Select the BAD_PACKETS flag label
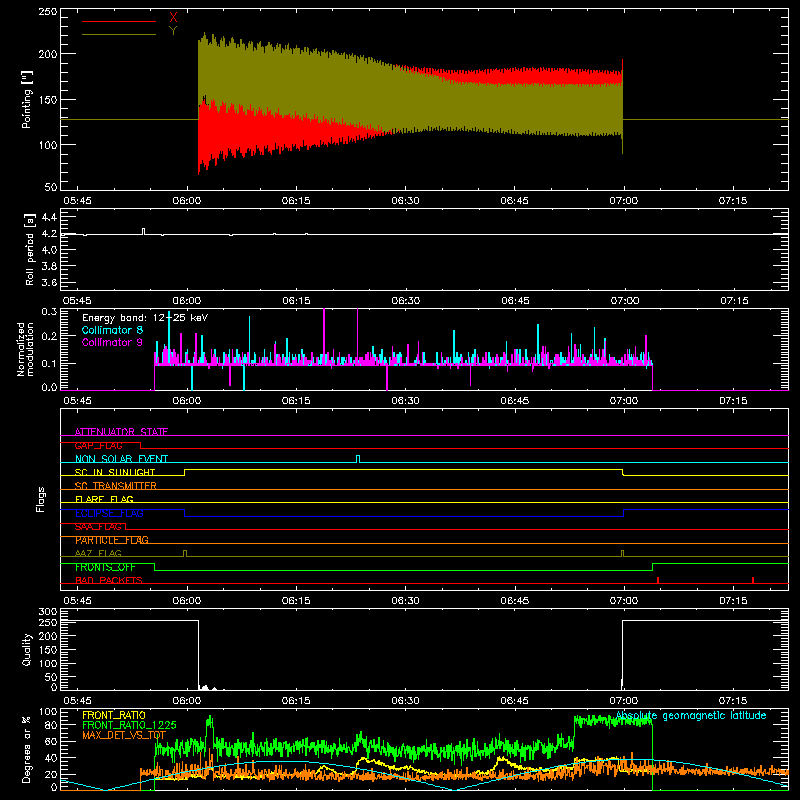800x800 pixels. click(x=109, y=580)
